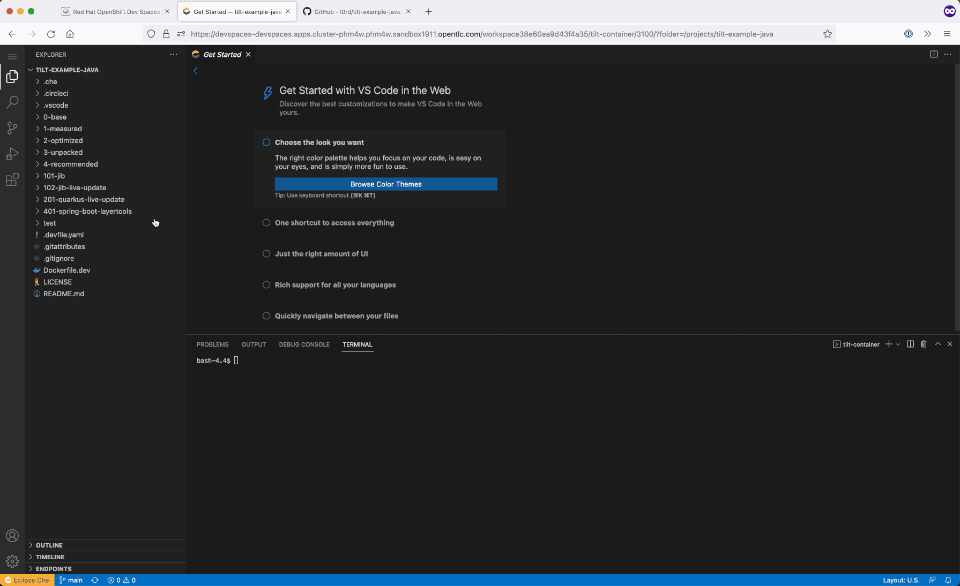Viewport: 960px width, 586px height.
Task: Go back with the Get Started chevron
Action: [195, 70]
